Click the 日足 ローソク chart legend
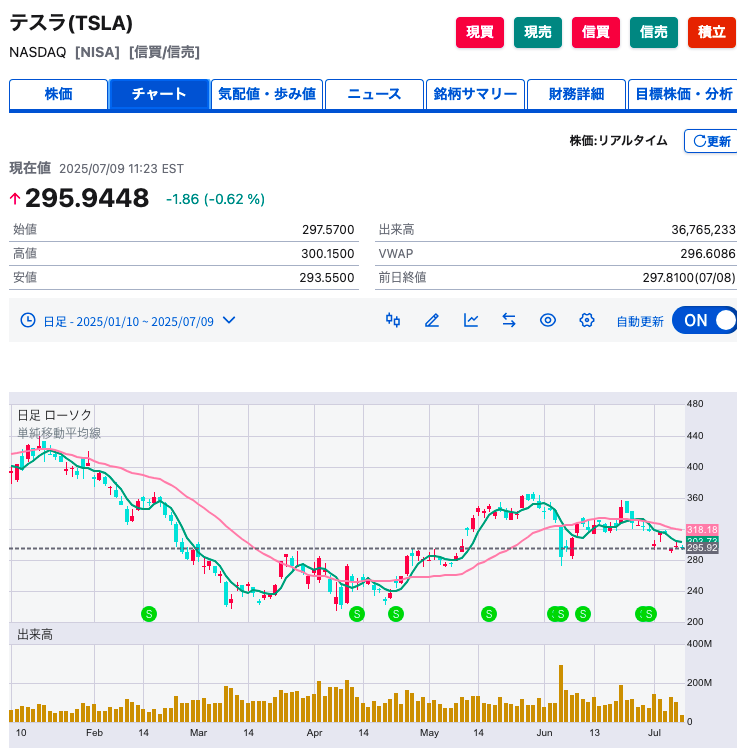Screen dimensions: 737x748 point(54,415)
